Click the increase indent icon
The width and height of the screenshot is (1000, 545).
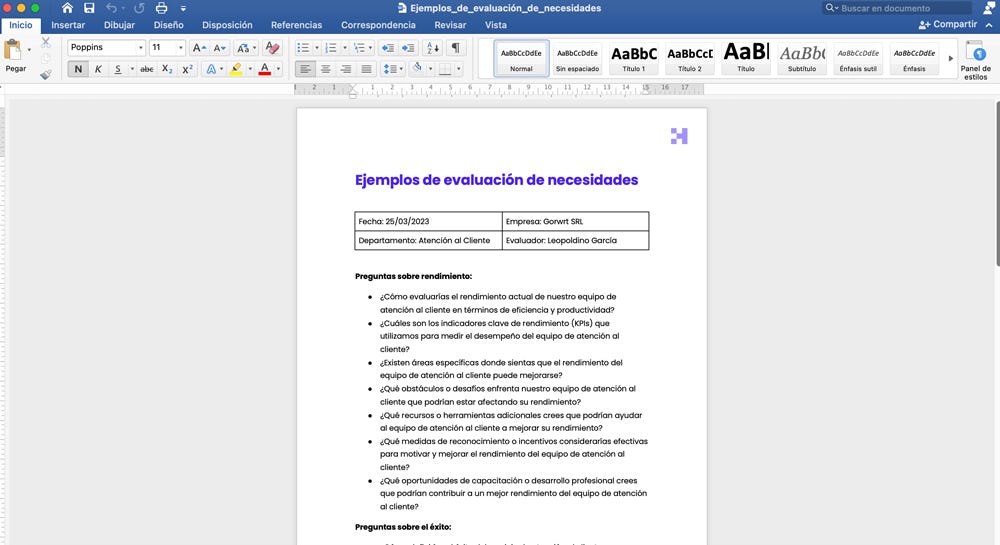coord(410,48)
